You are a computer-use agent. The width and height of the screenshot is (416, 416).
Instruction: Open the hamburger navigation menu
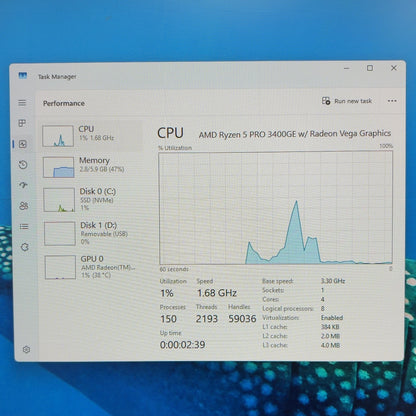(22, 103)
